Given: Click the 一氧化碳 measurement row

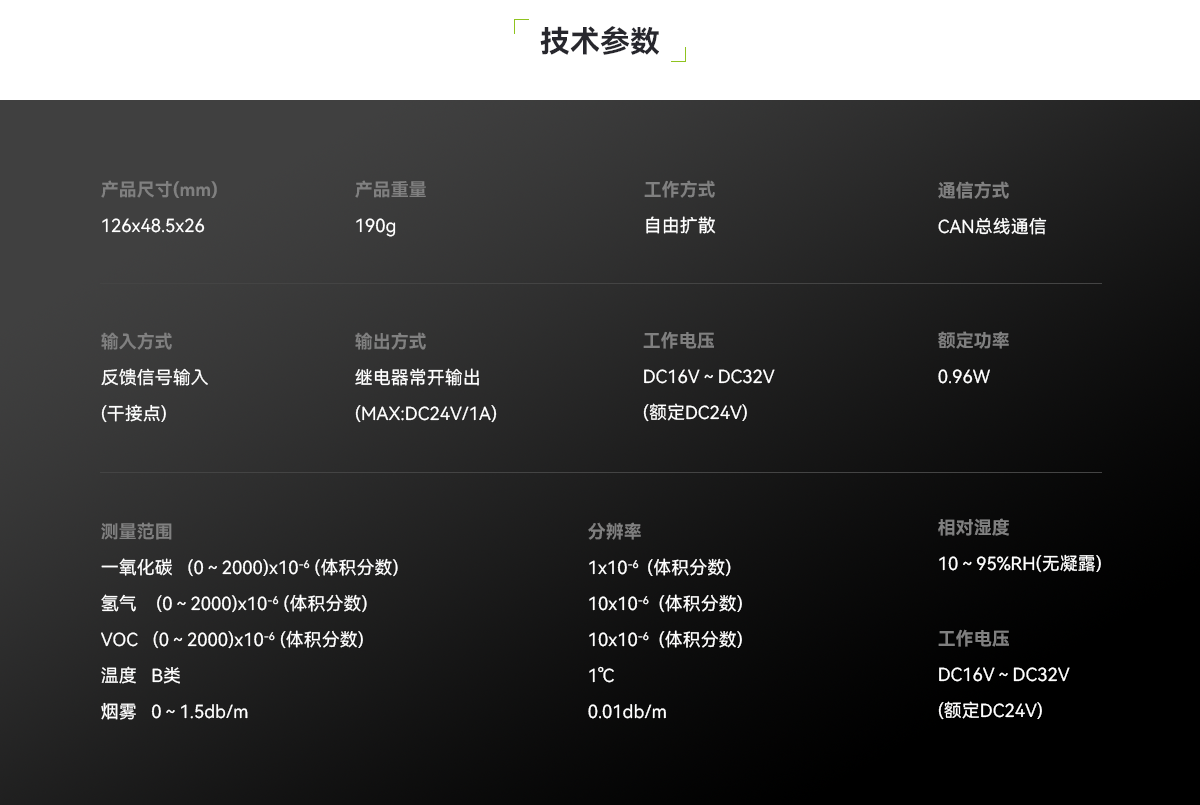Looking at the screenshot, I should [250, 567].
